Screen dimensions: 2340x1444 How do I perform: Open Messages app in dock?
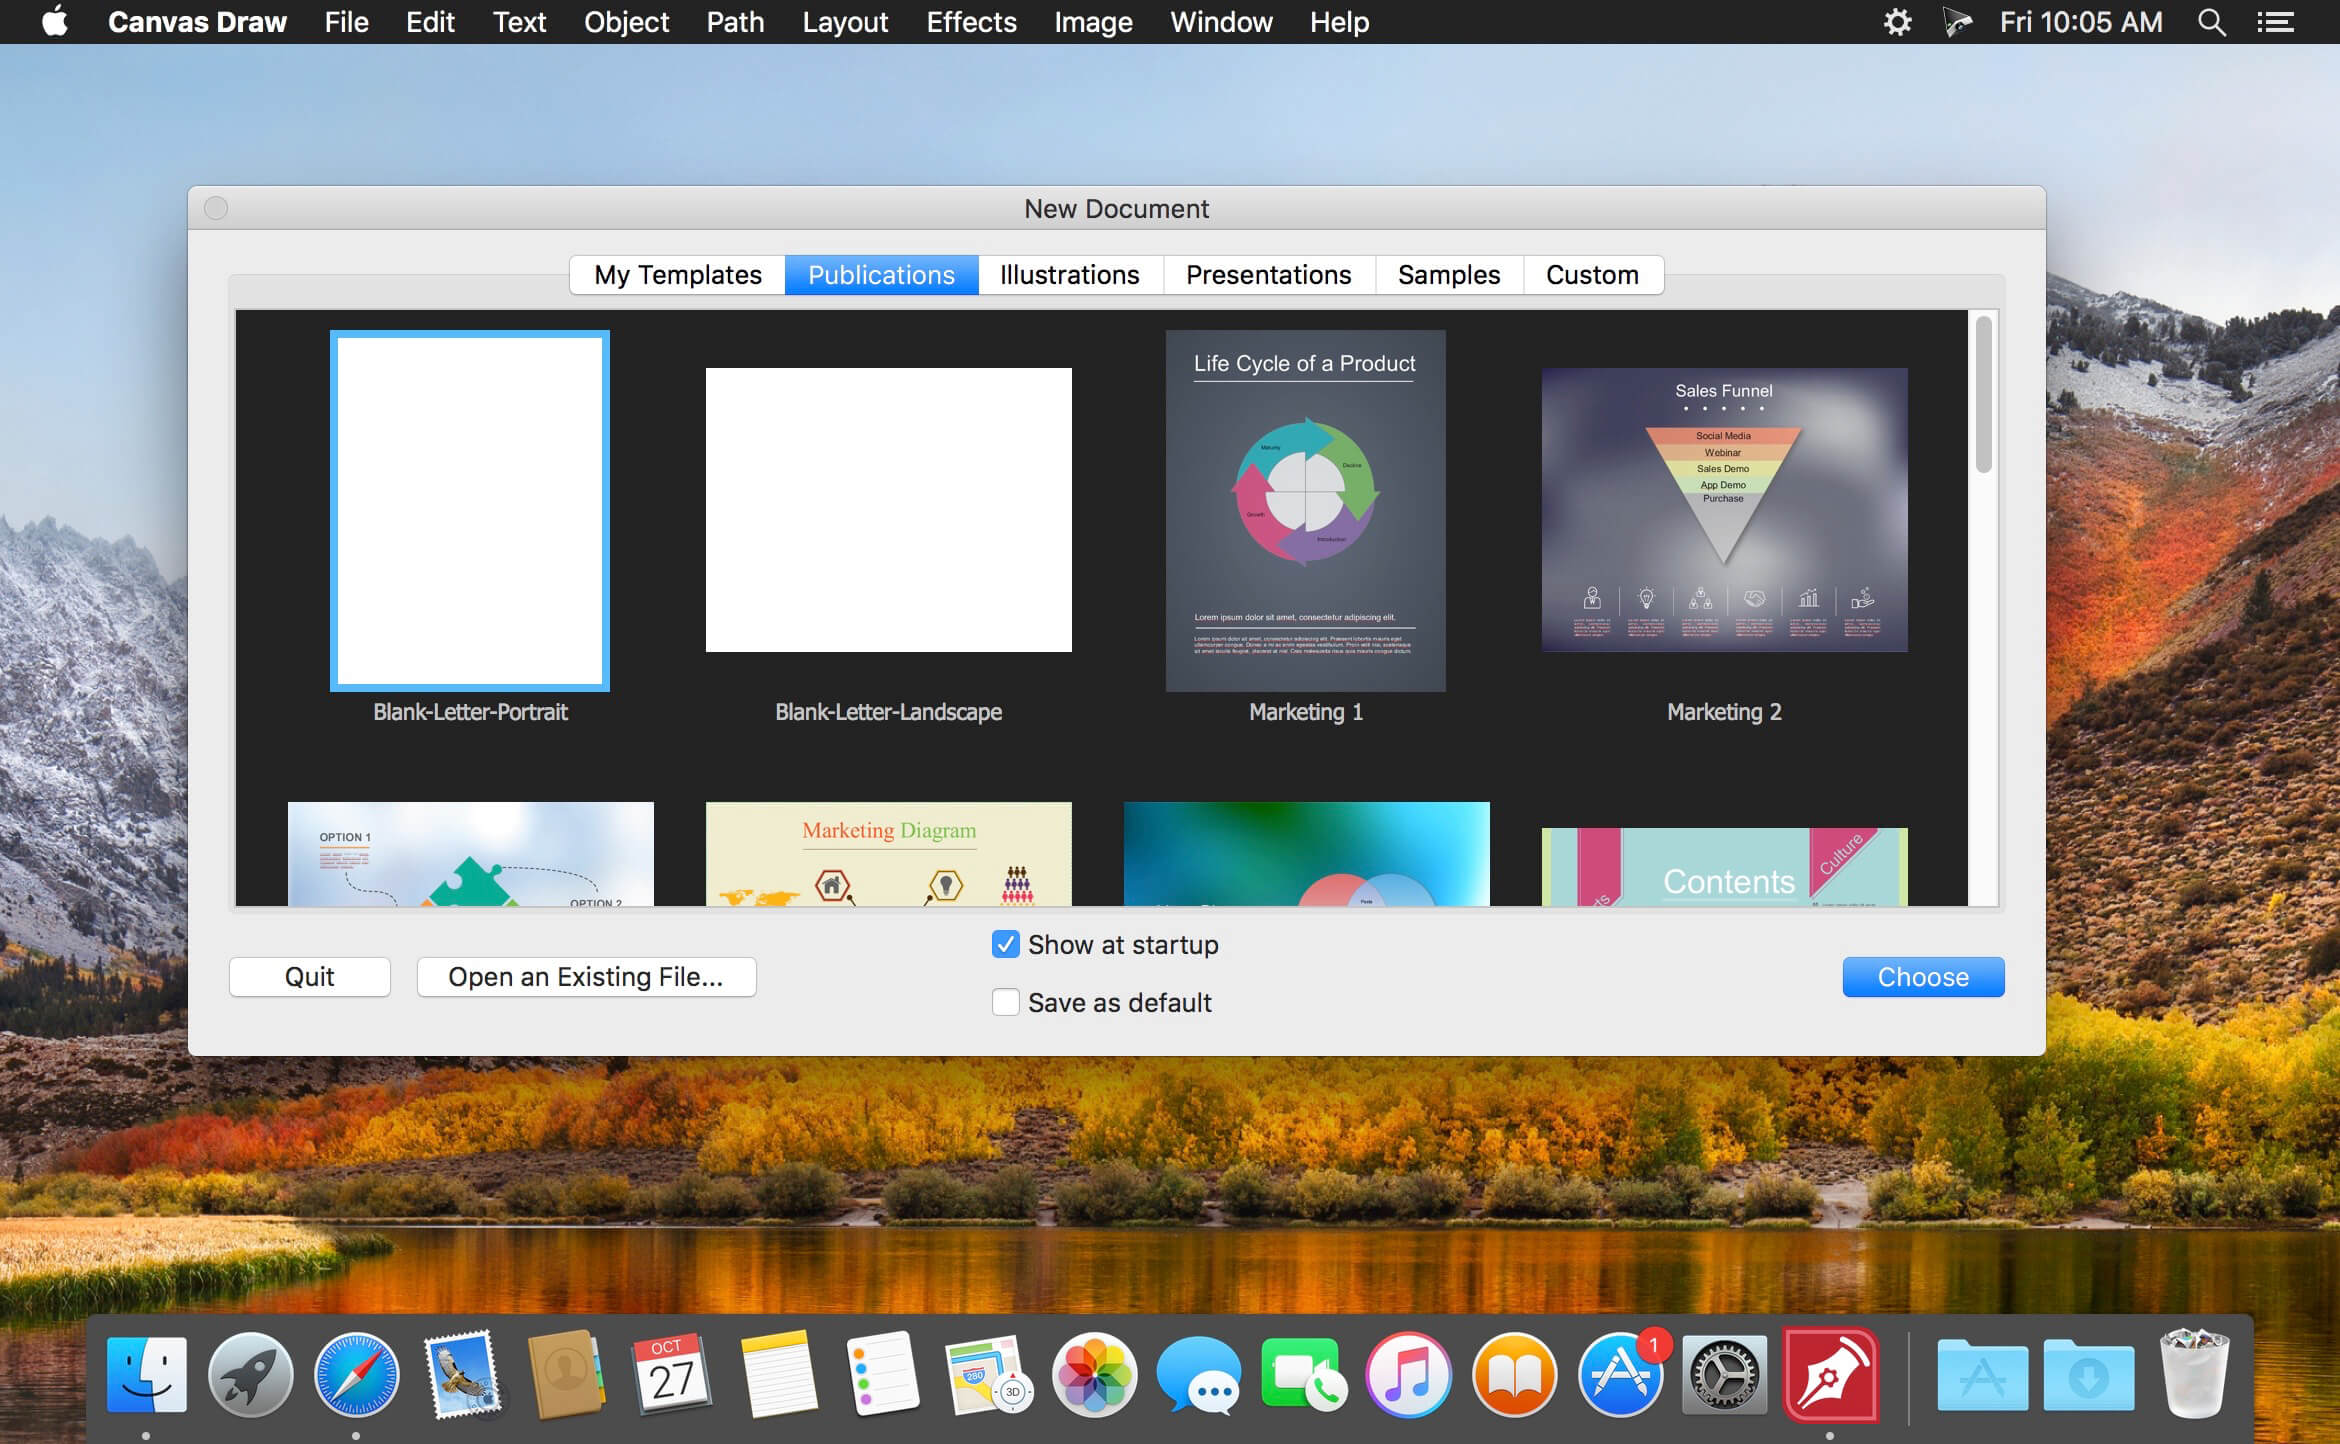[x=1199, y=1375]
